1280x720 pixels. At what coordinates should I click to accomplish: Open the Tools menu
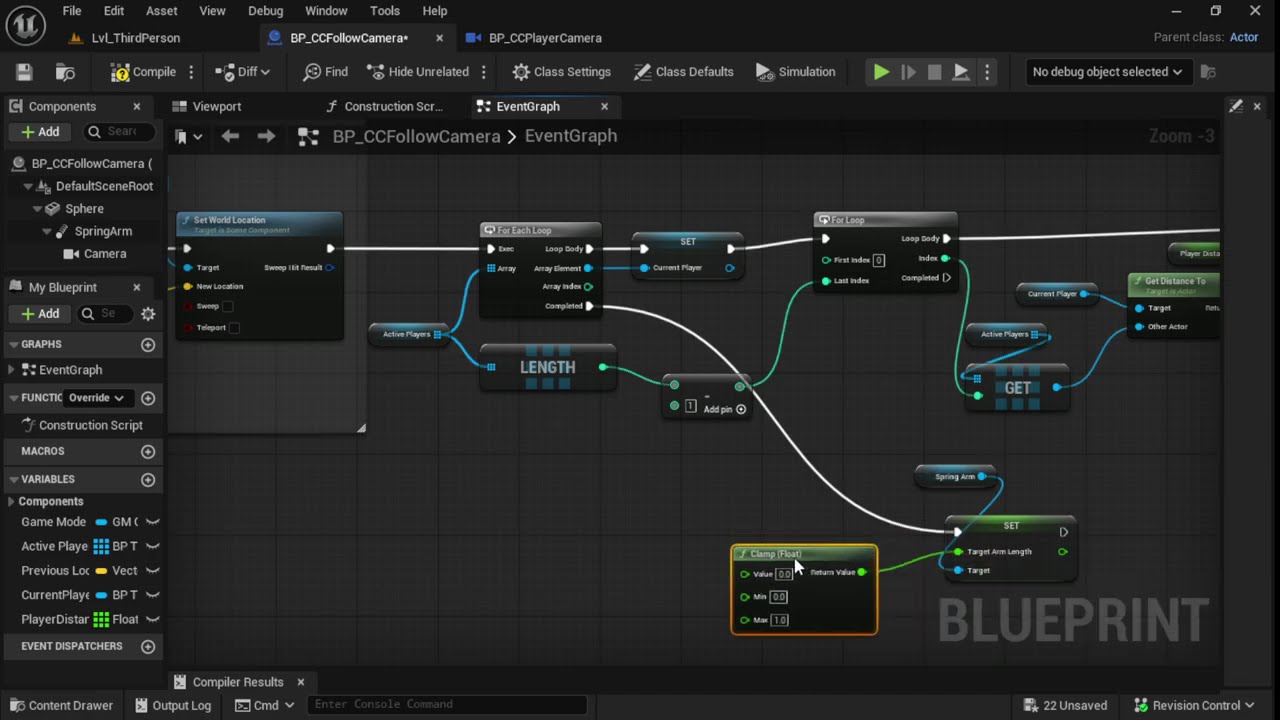coord(385,11)
